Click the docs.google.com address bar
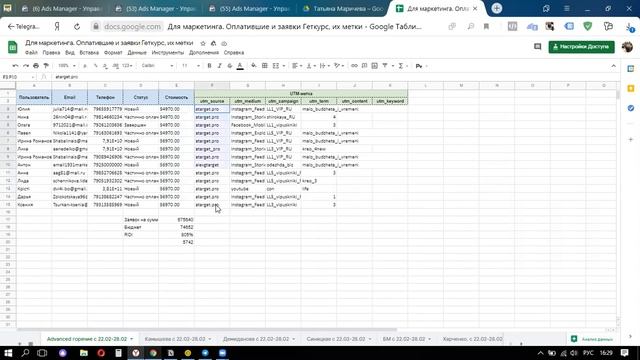 pyautogui.click(x=132, y=27)
